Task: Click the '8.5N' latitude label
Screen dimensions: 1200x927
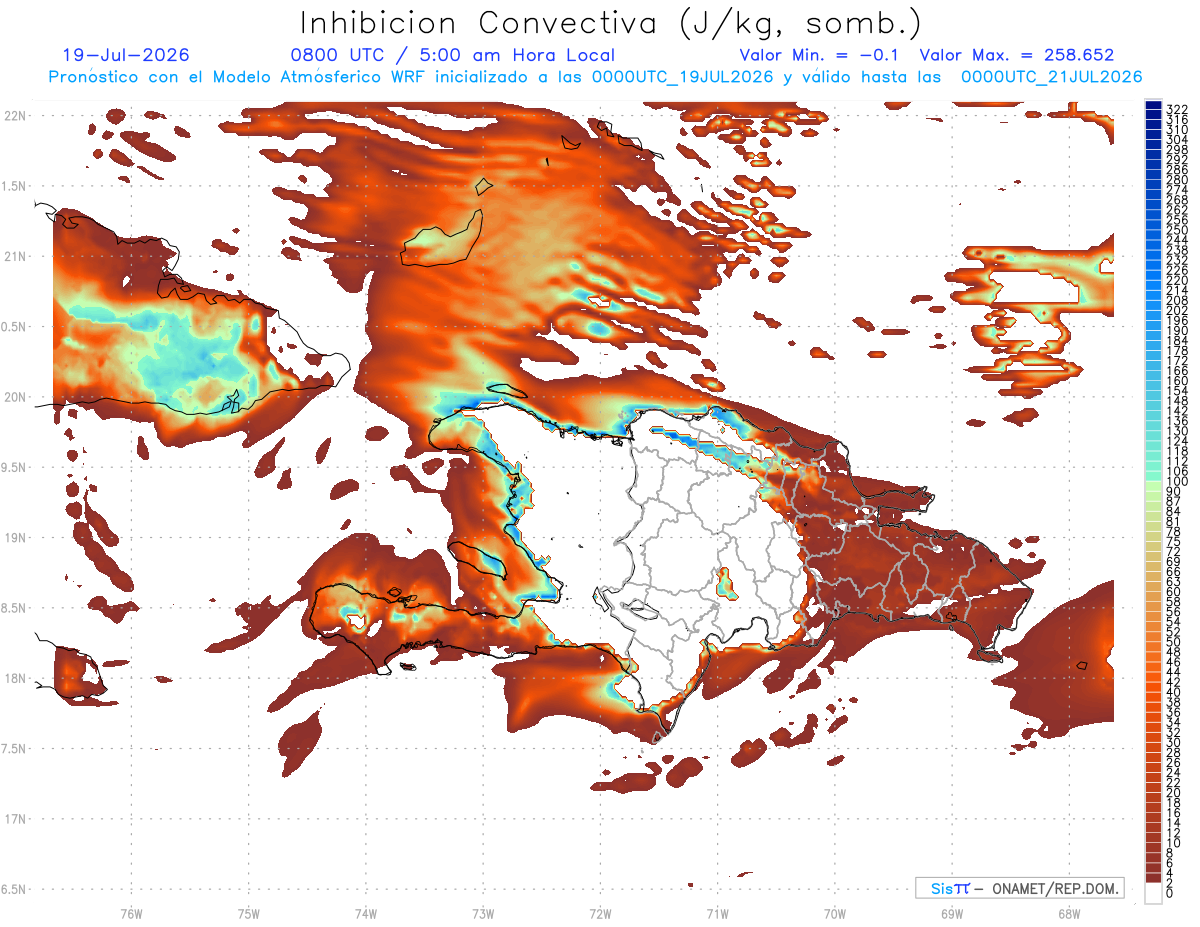Action: [15, 608]
